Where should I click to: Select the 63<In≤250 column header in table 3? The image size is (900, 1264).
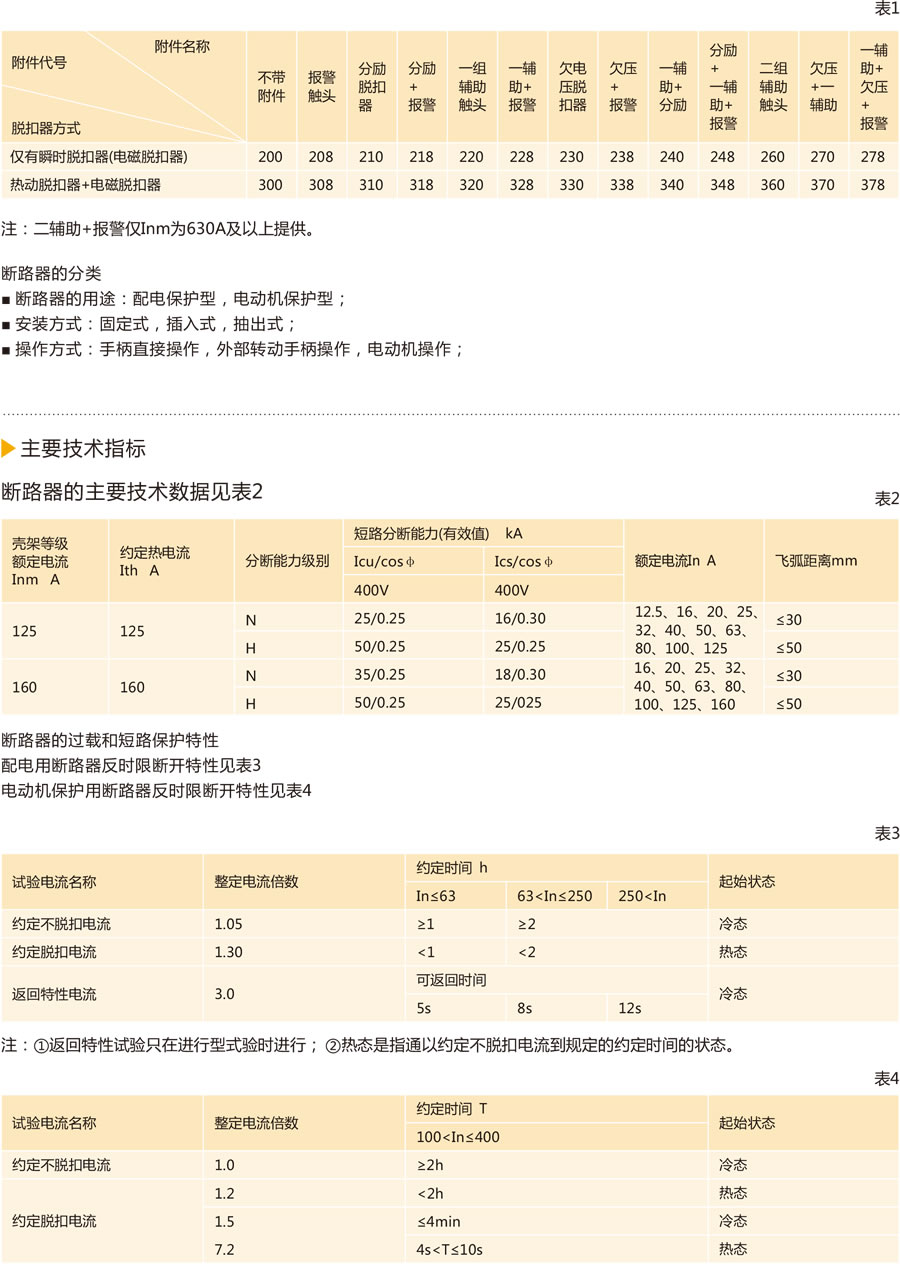point(555,896)
